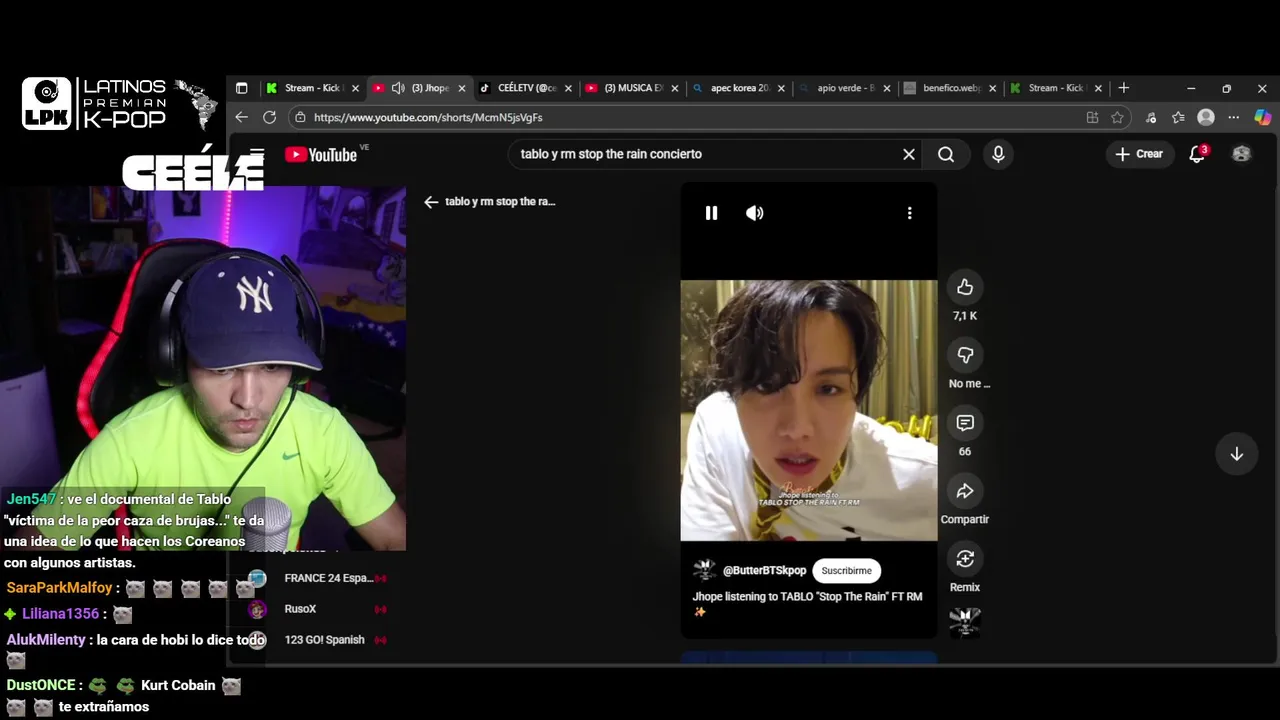
Task: Open the Copilot icon in browser toolbar
Action: pyautogui.click(x=1263, y=117)
